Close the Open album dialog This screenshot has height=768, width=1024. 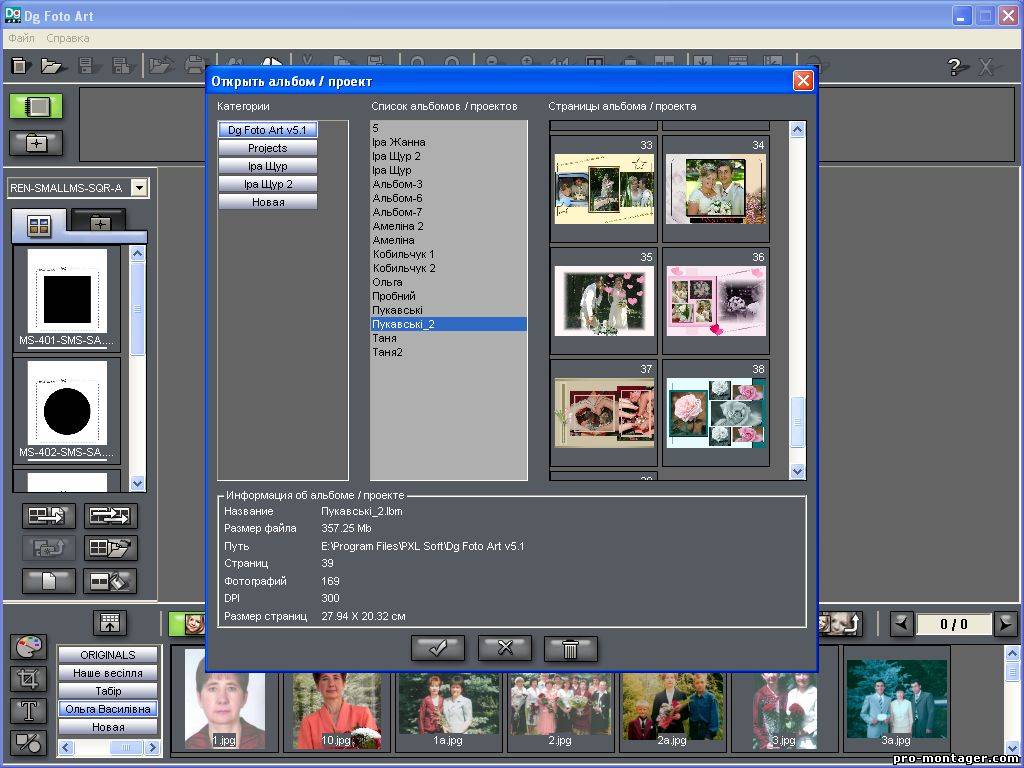803,81
